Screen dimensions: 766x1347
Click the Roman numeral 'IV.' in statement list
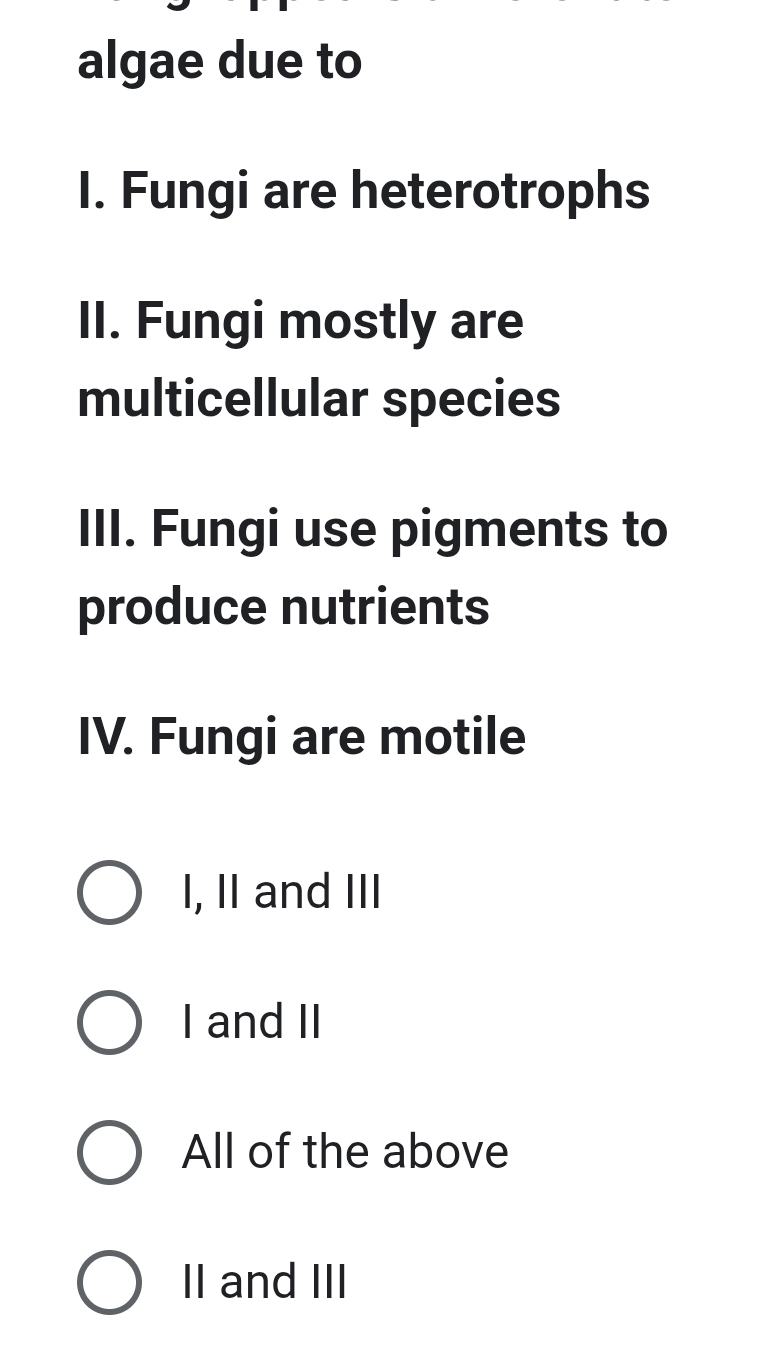pyautogui.click(x=106, y=738)
